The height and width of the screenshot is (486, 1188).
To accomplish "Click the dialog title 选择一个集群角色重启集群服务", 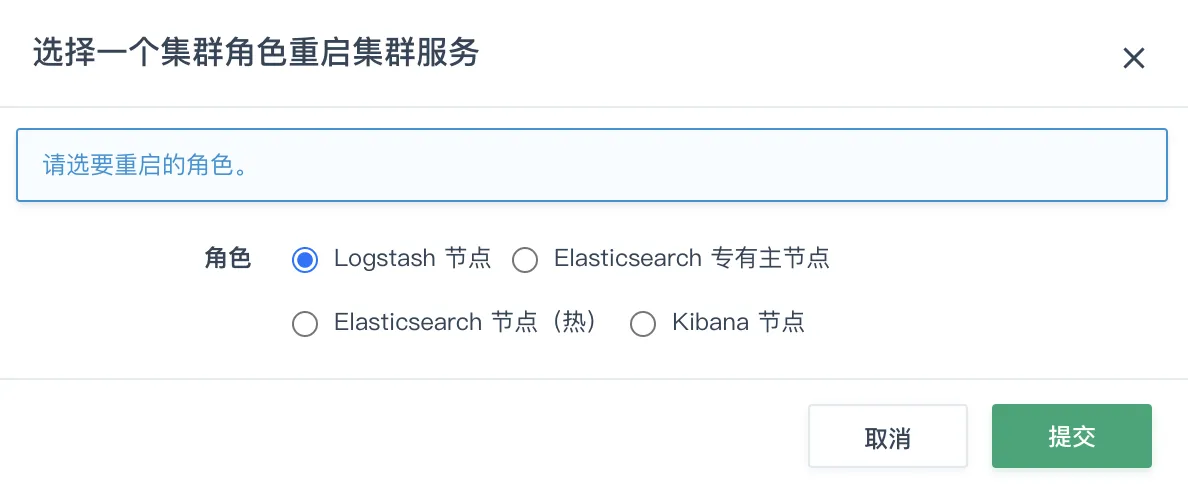I will 255,54.
